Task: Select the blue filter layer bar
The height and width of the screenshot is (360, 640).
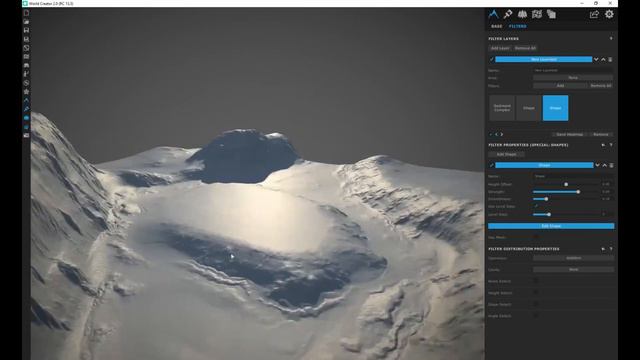Action: (544, 60)
